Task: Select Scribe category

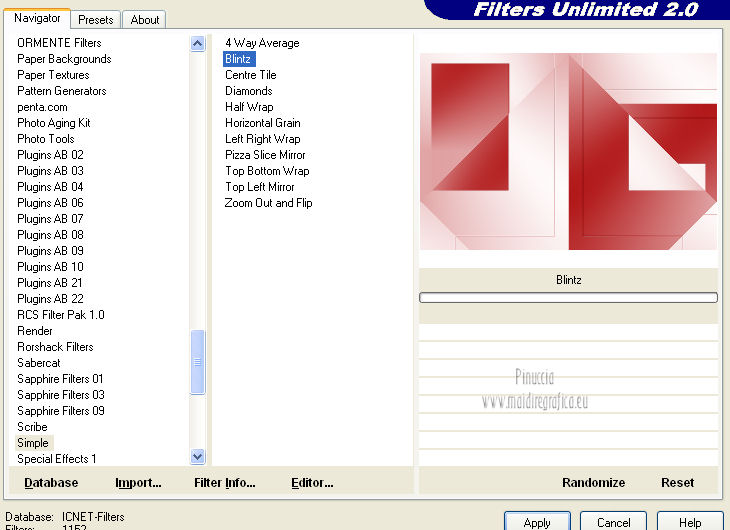Action: (32, 427)
